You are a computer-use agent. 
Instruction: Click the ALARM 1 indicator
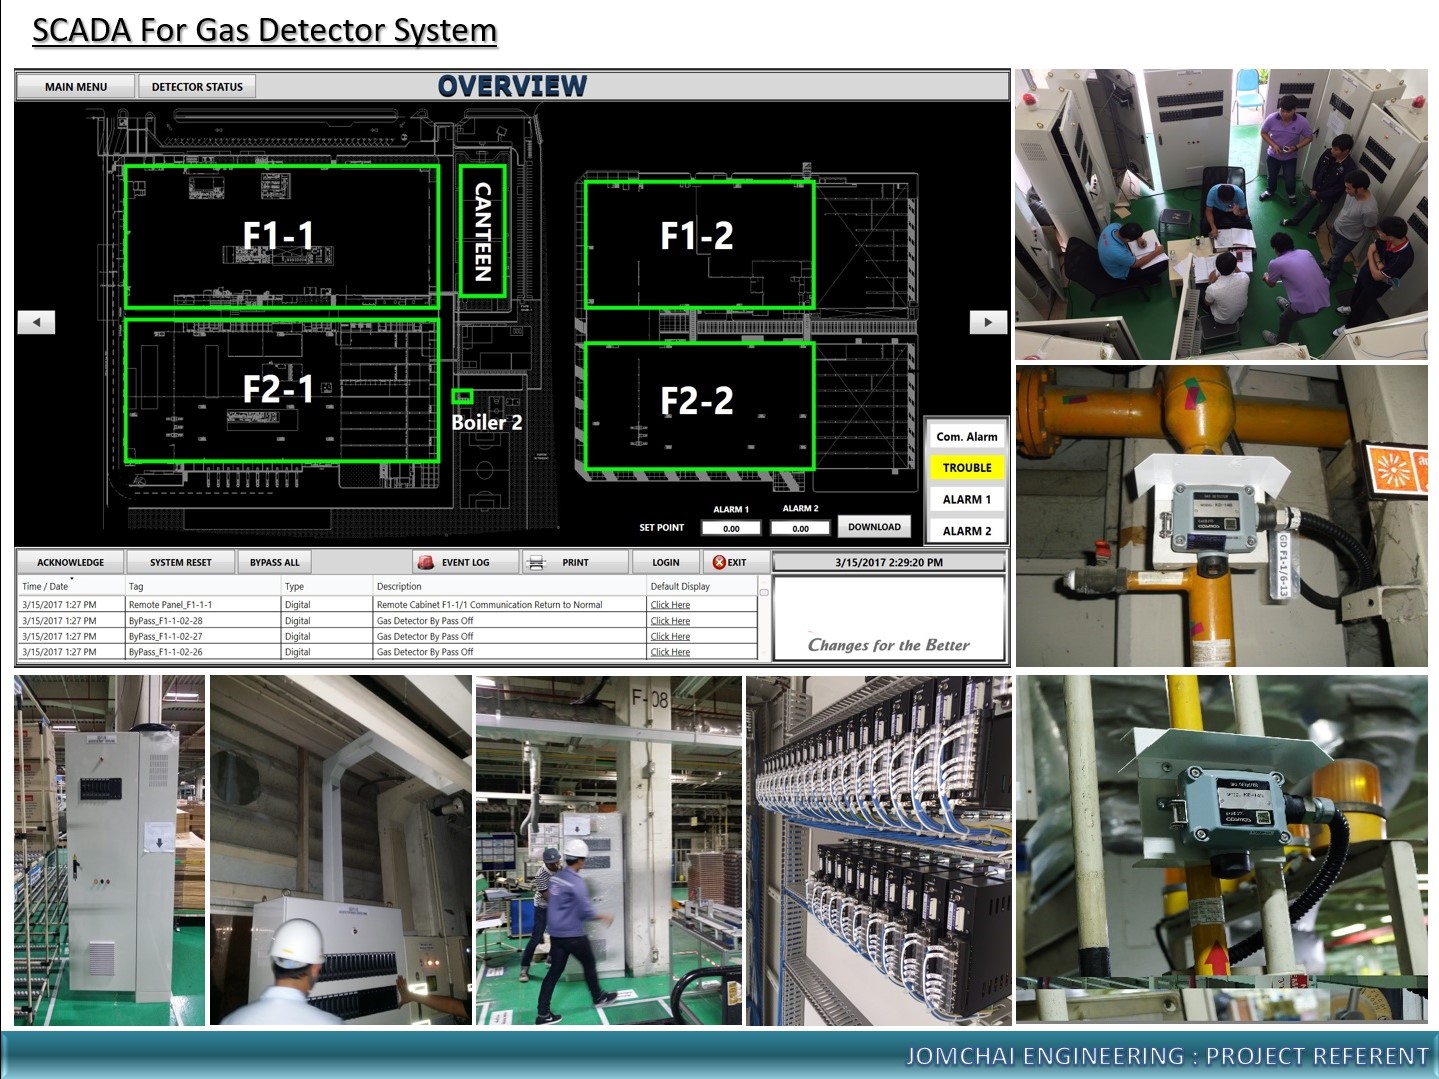click(967, 500)
